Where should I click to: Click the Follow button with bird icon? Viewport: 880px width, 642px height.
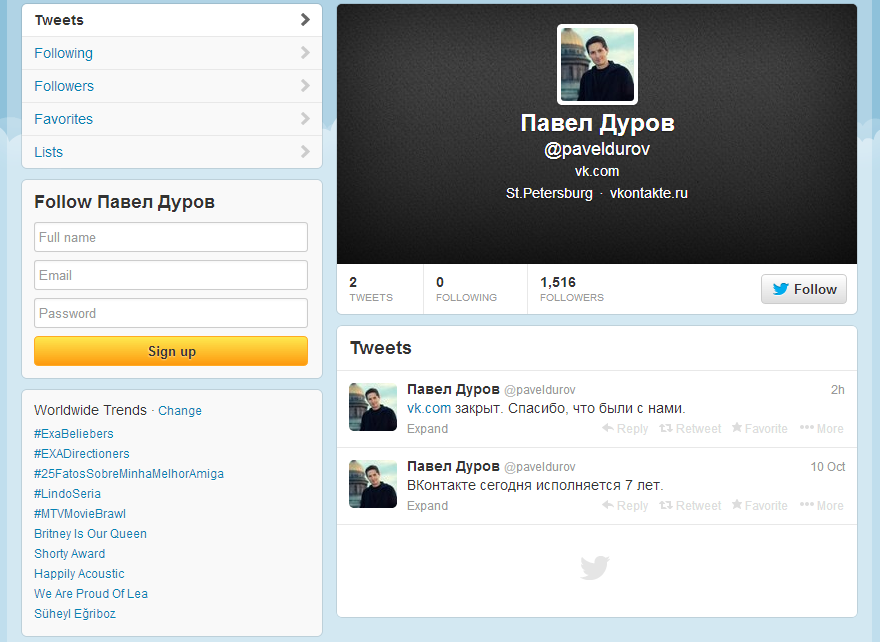pos(804,289)
